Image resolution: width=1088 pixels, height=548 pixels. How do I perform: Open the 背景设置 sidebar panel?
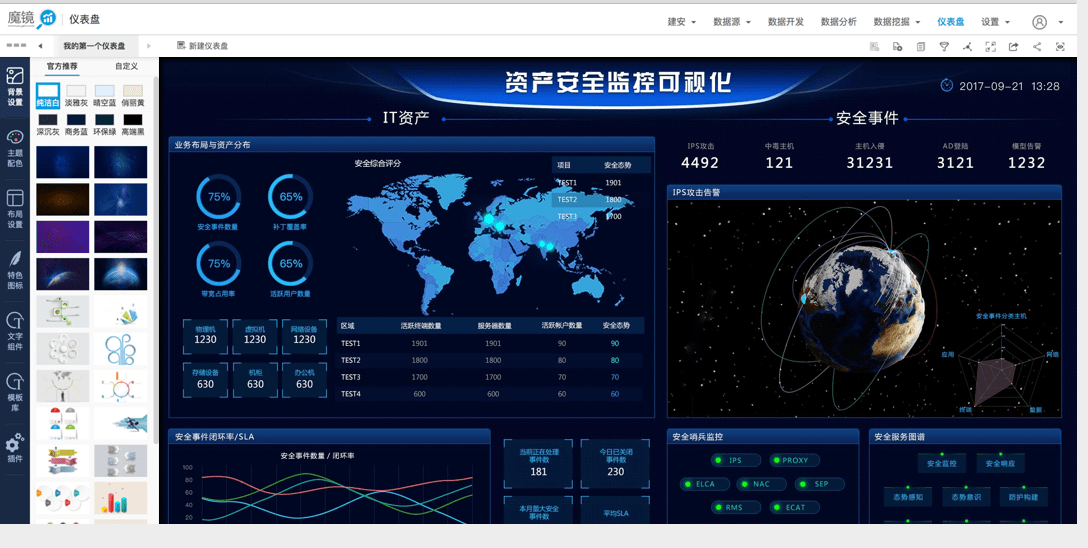click(15, 86)
